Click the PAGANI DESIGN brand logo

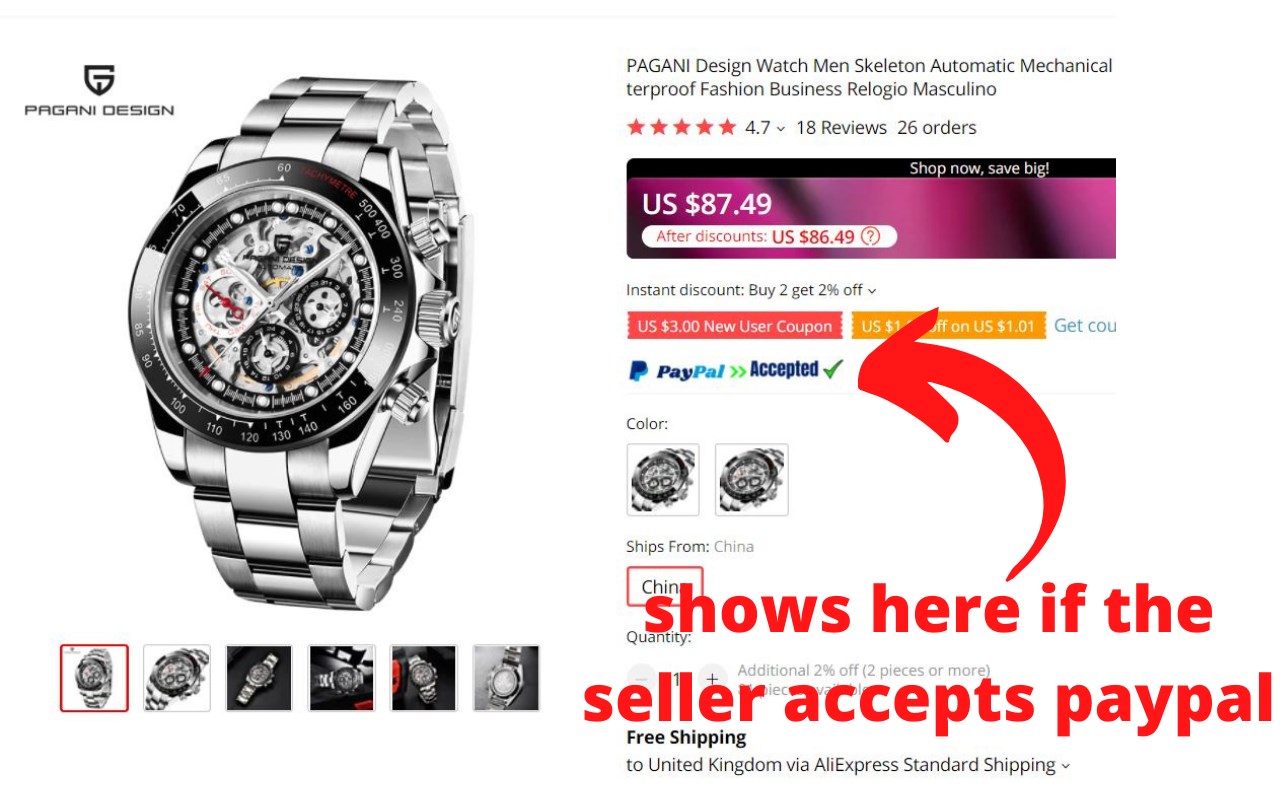click(99, 91)
